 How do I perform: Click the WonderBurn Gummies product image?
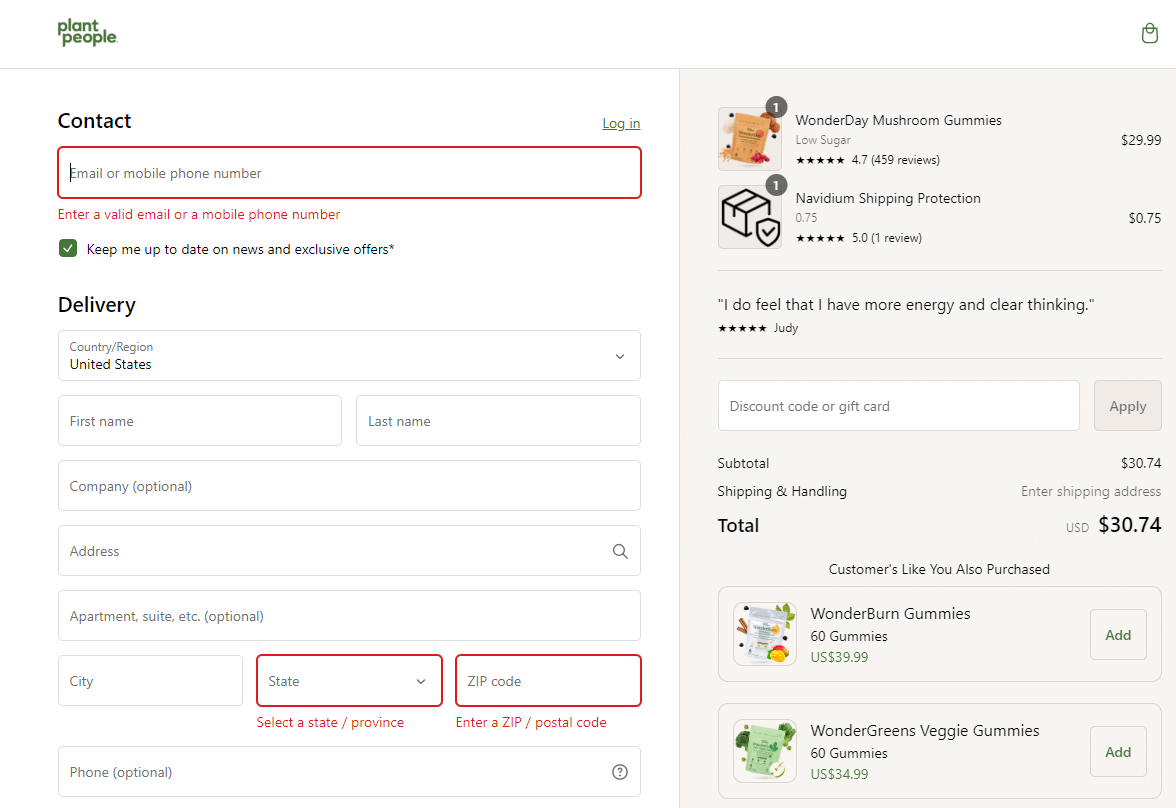coord(764,634)
